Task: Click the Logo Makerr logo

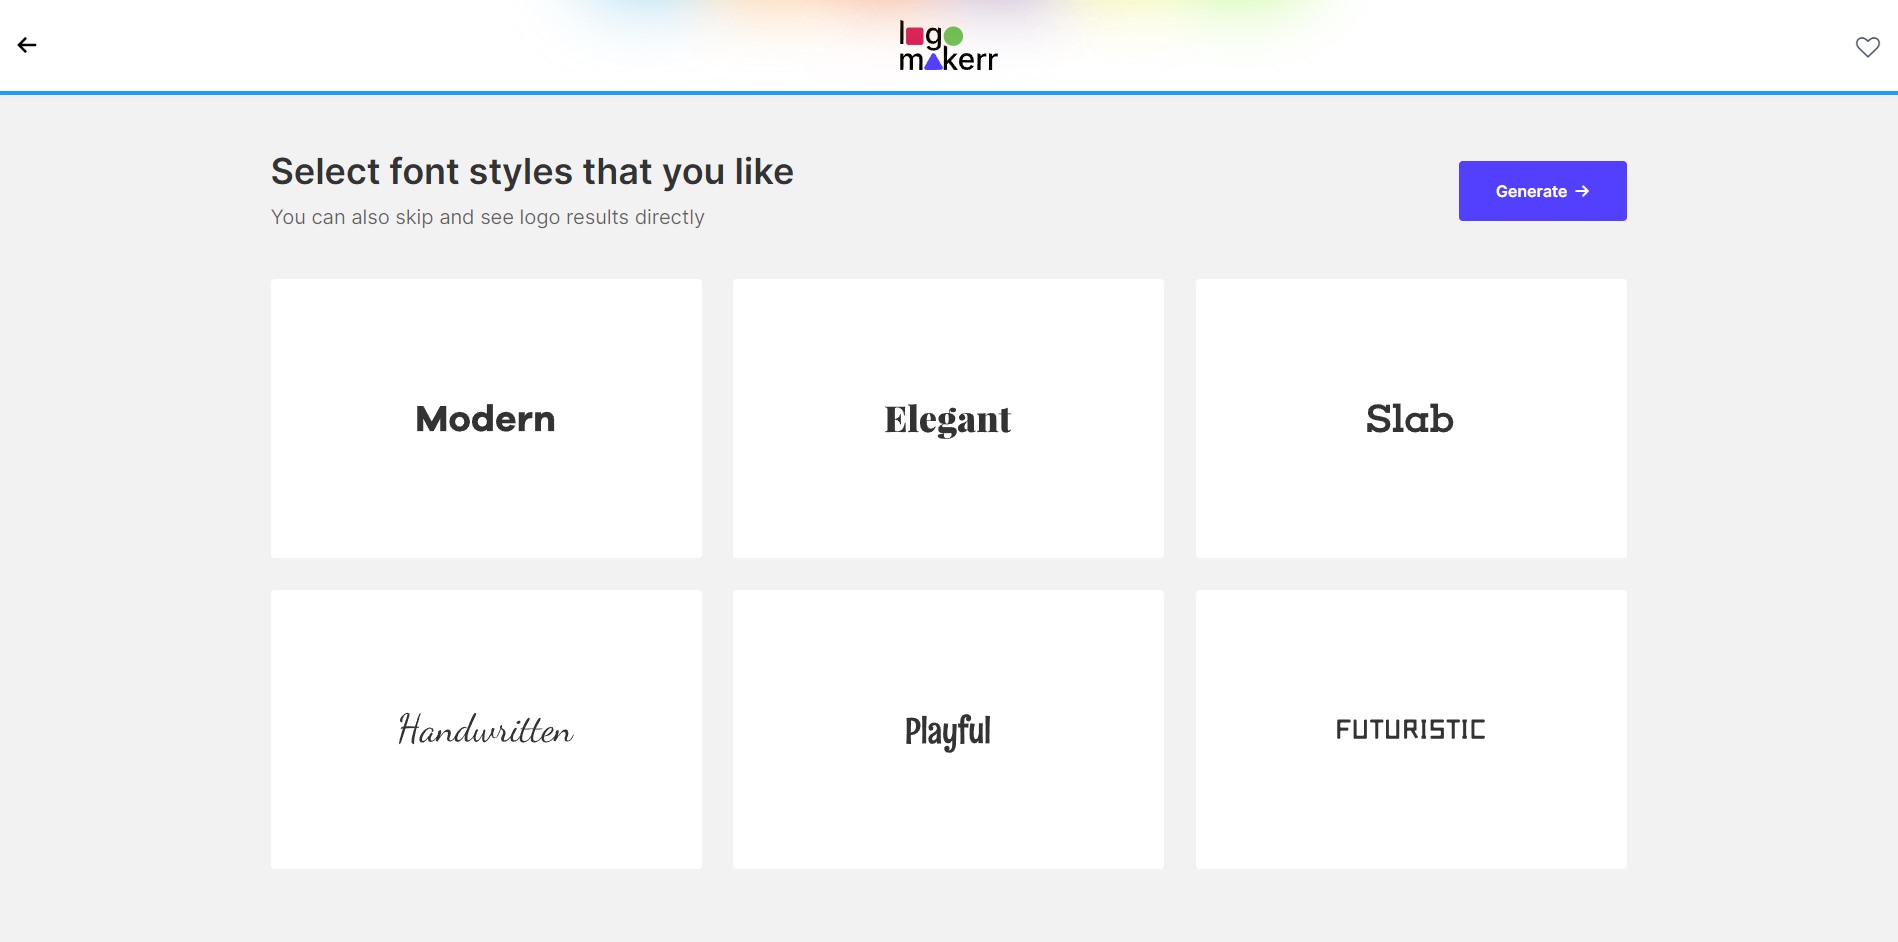Action: (948, 46)
